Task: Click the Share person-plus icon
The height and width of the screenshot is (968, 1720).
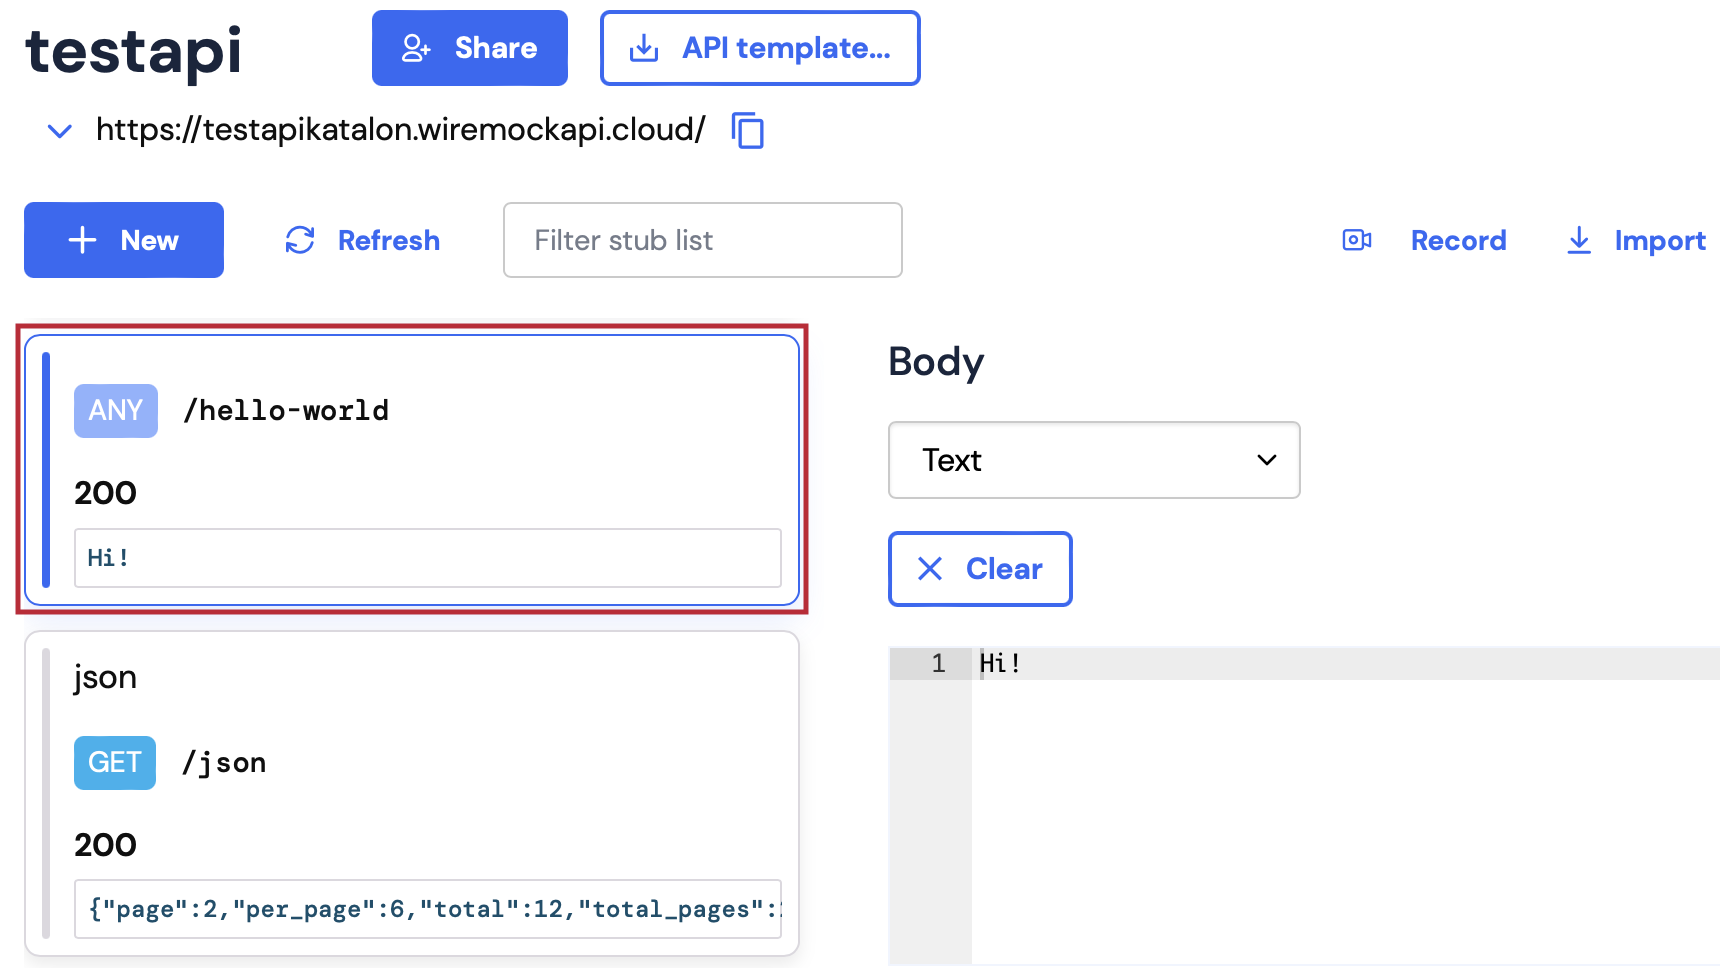Action: (x=416, y=48)
